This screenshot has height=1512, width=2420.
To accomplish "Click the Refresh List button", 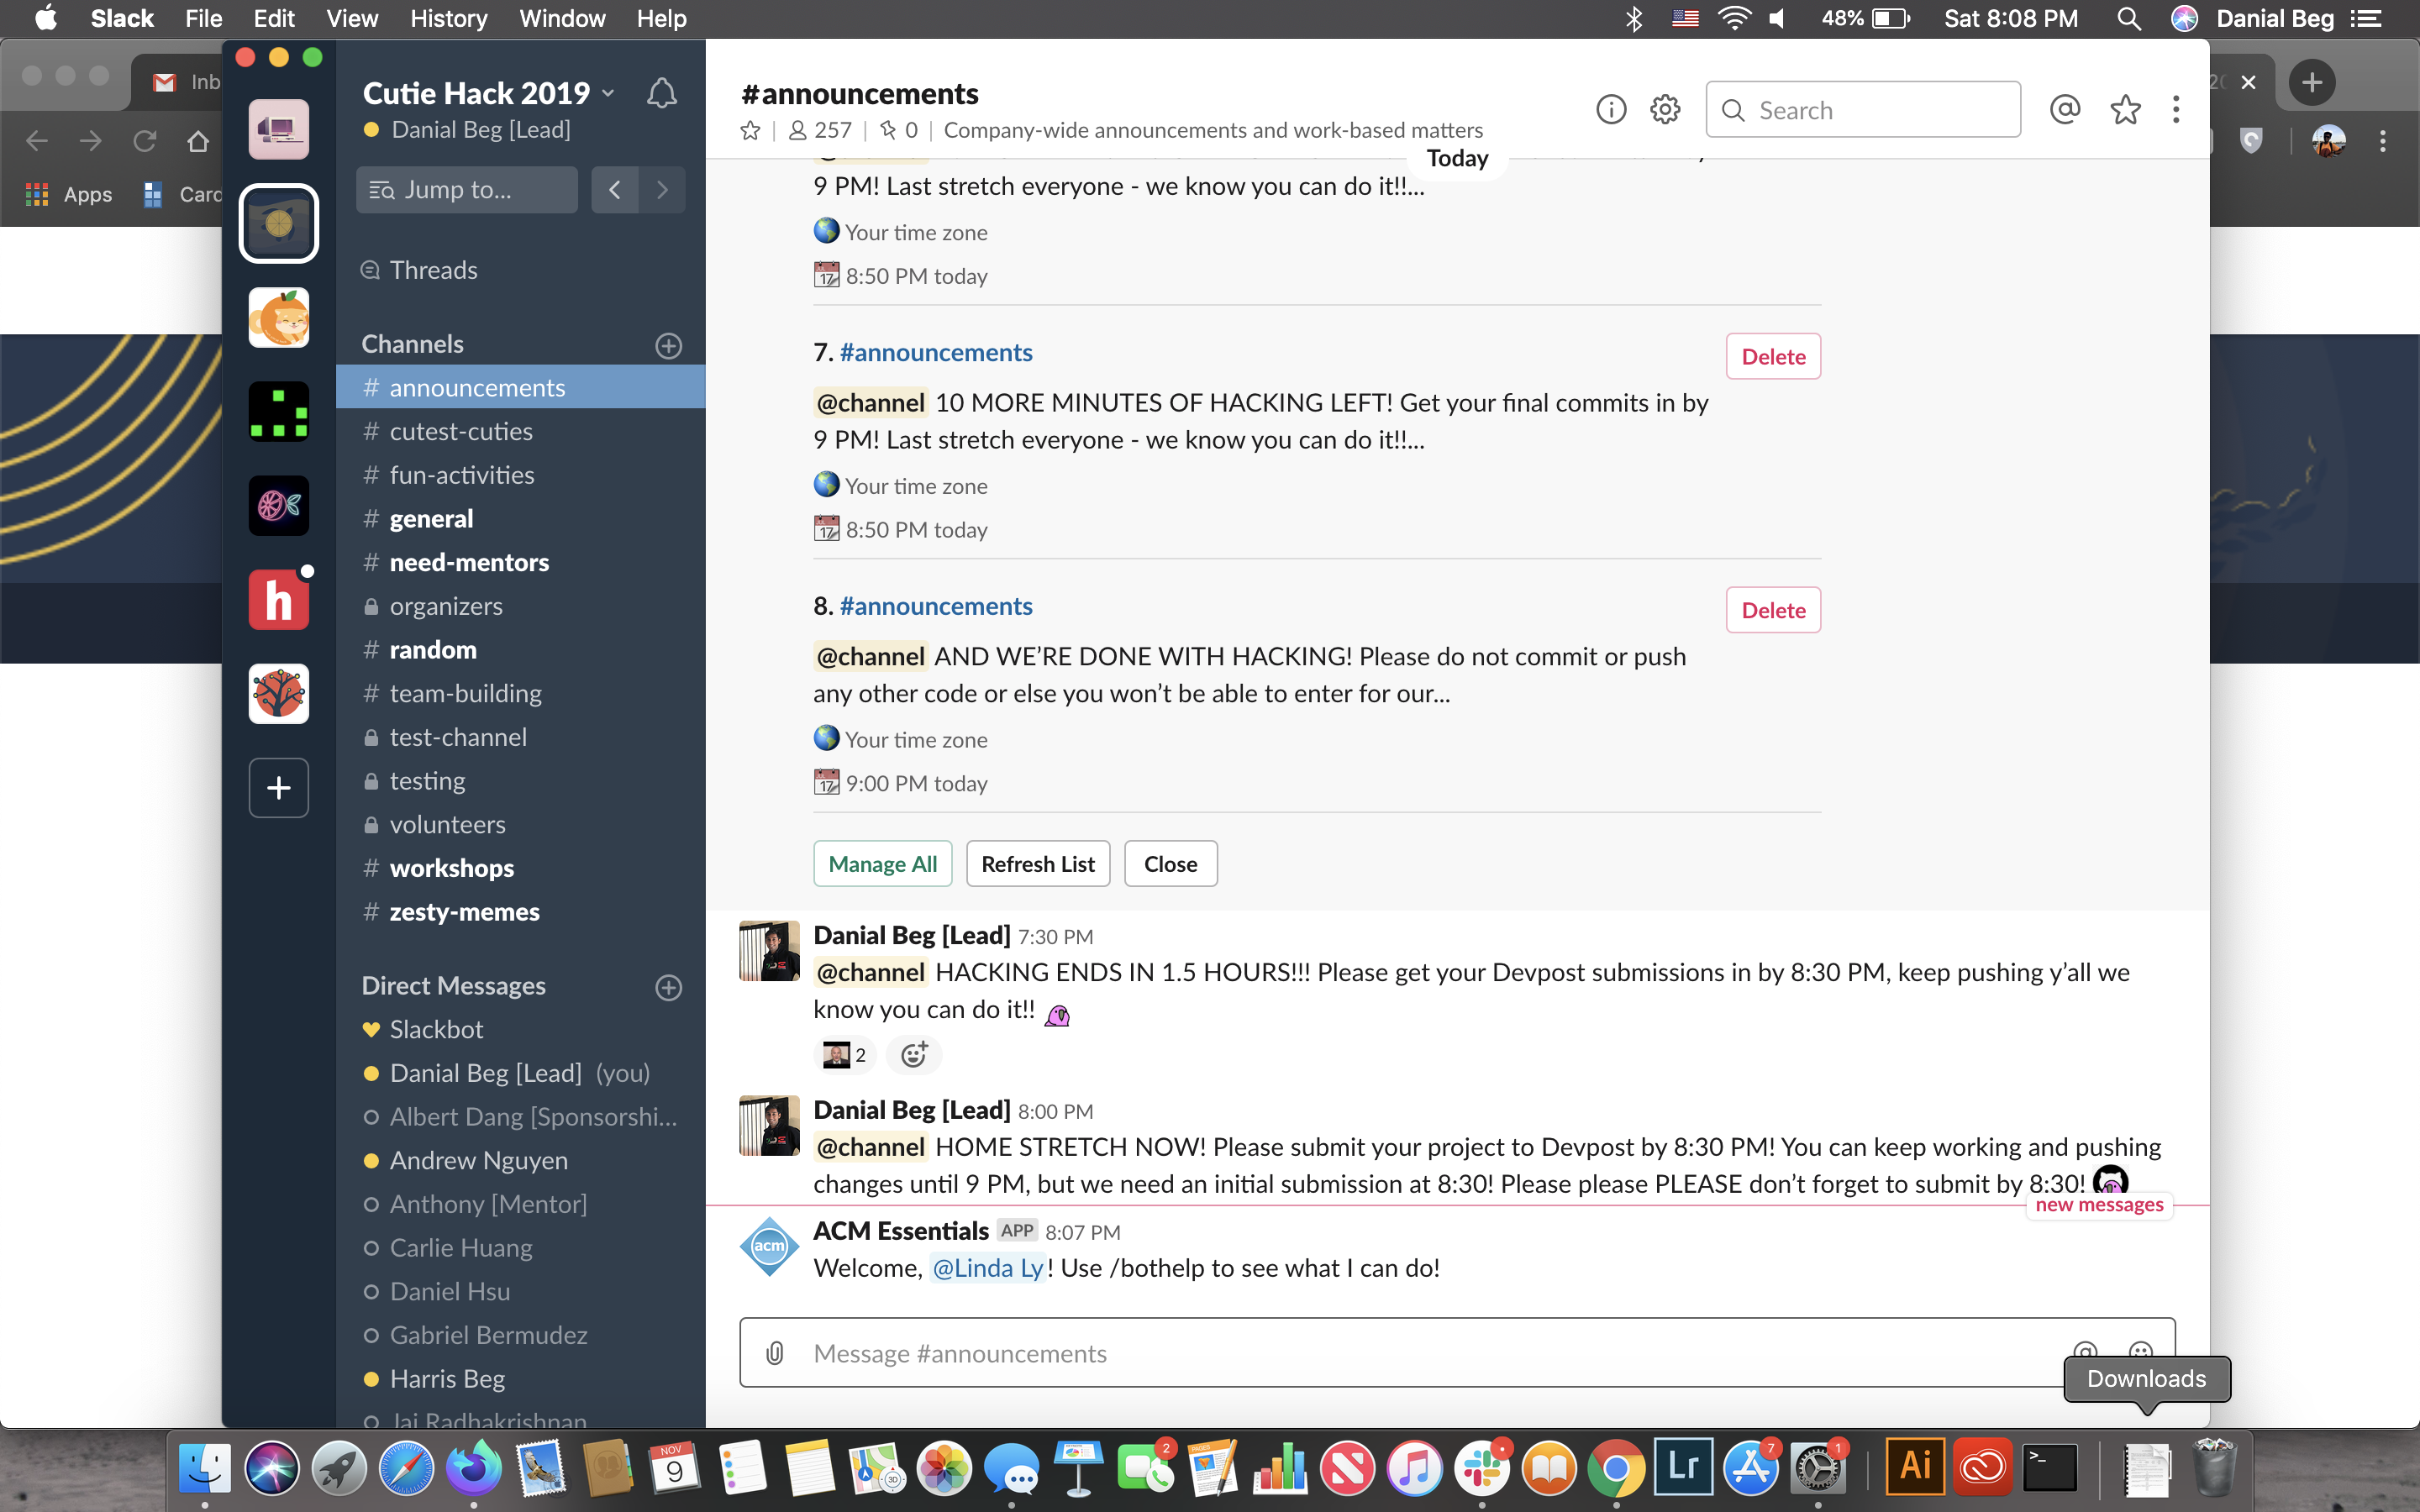I will tap(1037, 864).
